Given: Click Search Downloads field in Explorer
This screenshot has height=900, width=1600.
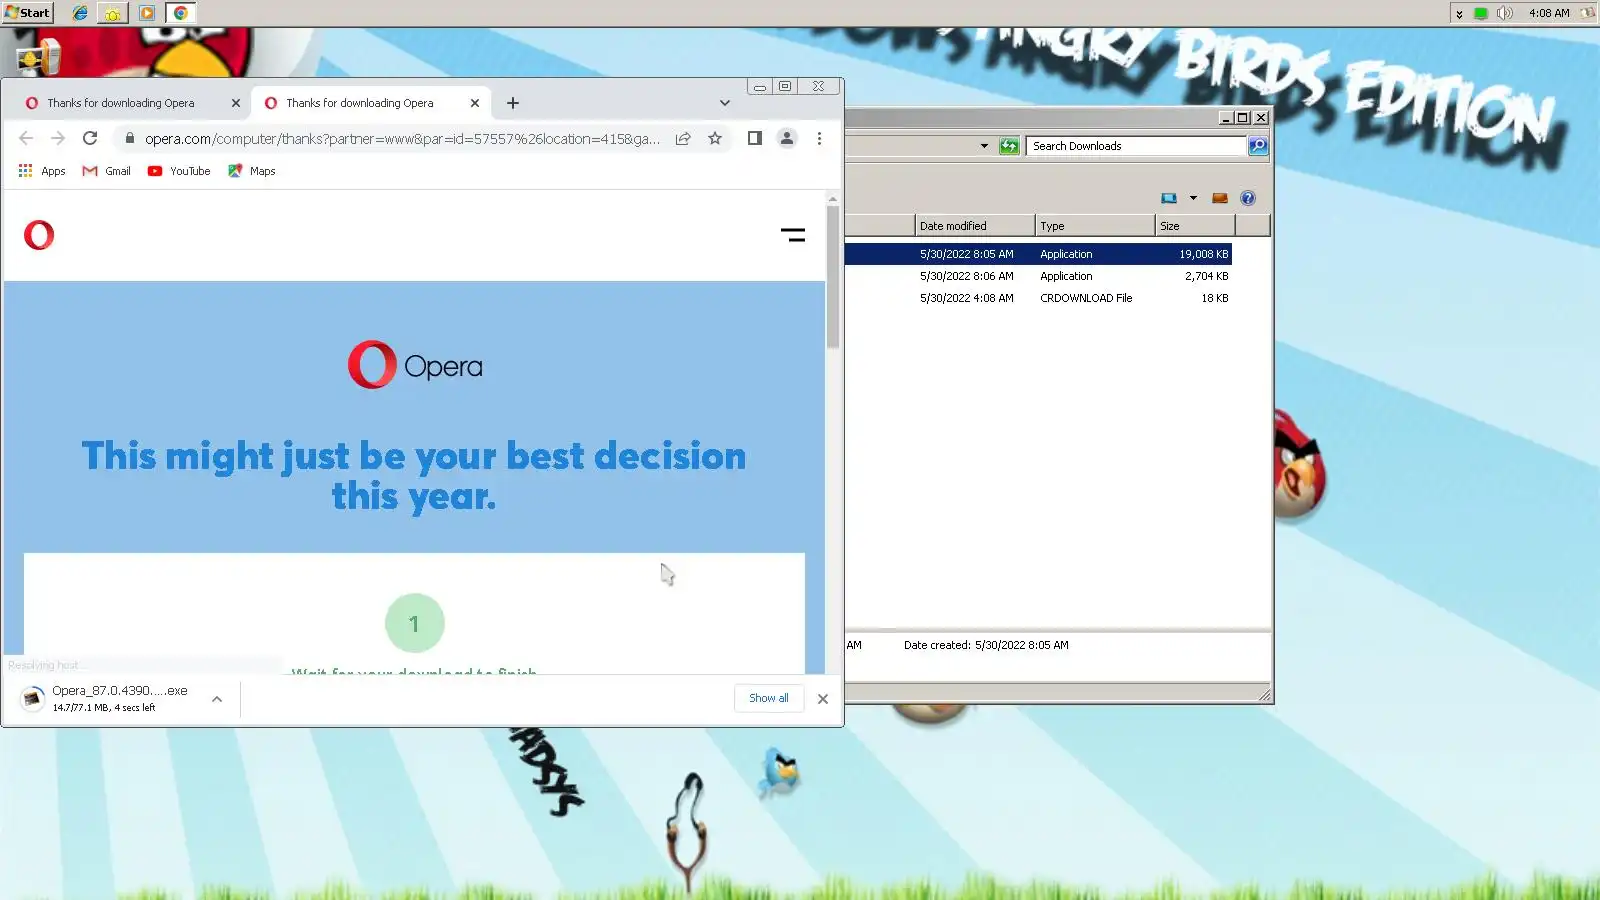Looking at the screenshot, I should point(1135,146).
